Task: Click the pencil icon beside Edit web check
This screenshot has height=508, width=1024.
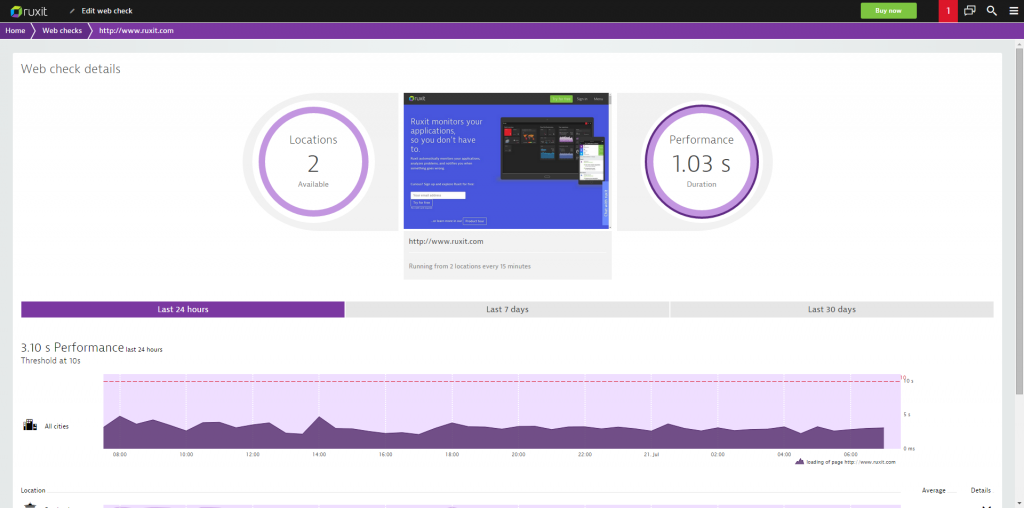Action: click(x=72, y=11)
